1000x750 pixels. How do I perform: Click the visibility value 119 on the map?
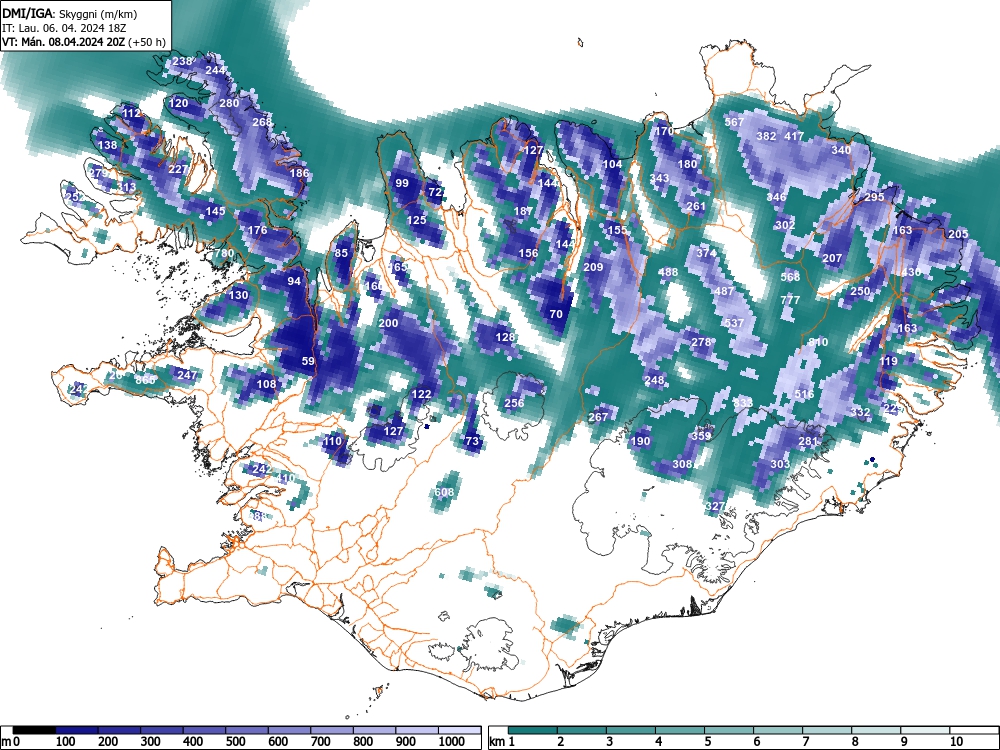tap(888, 360)
